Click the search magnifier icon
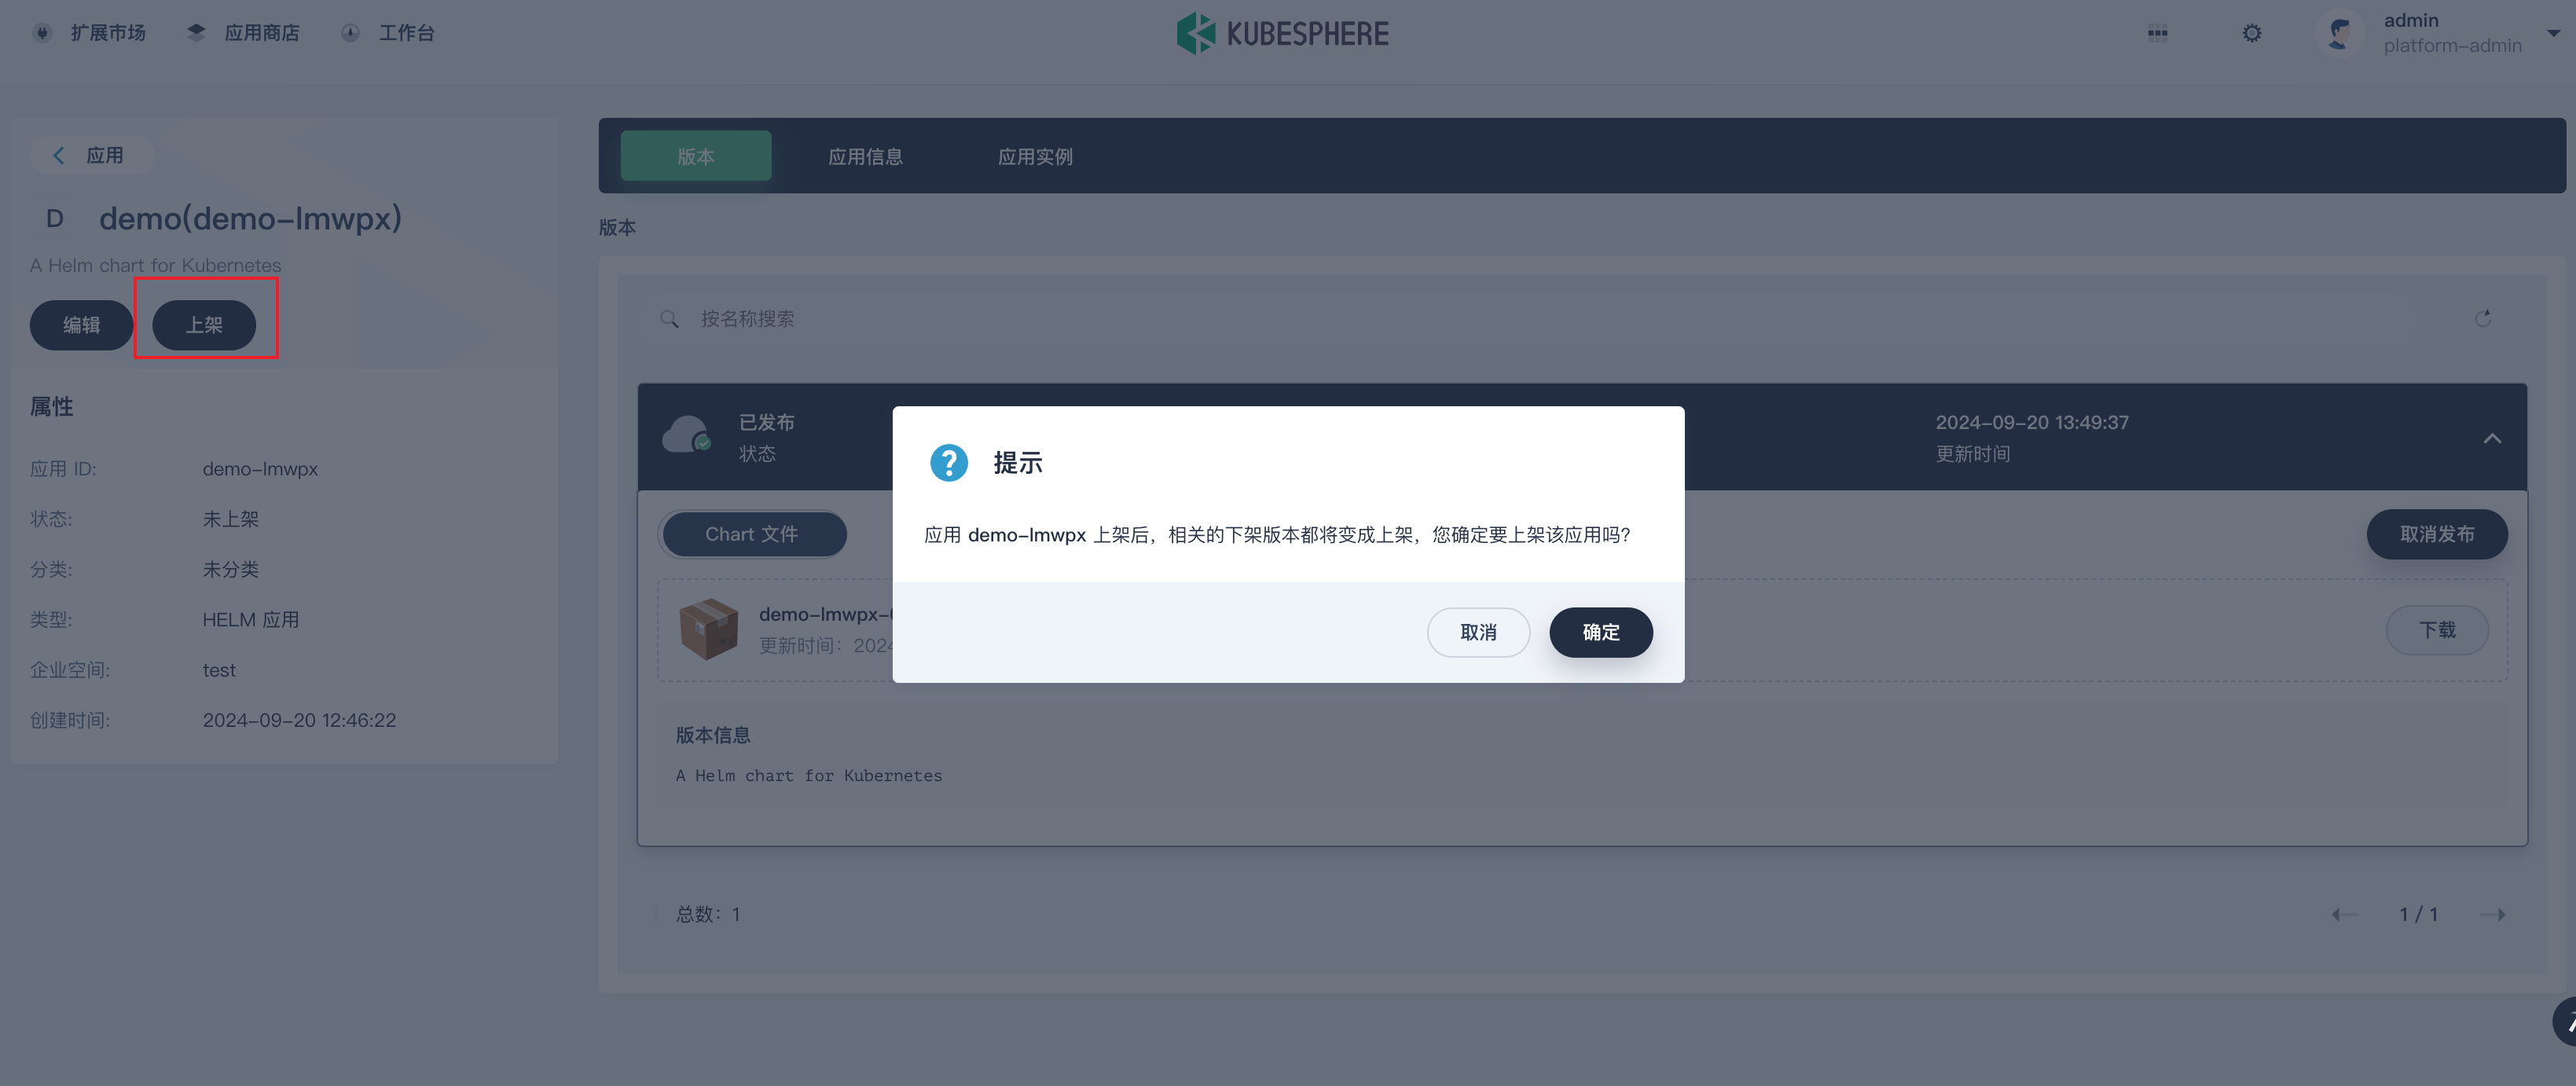 point(669,318)
